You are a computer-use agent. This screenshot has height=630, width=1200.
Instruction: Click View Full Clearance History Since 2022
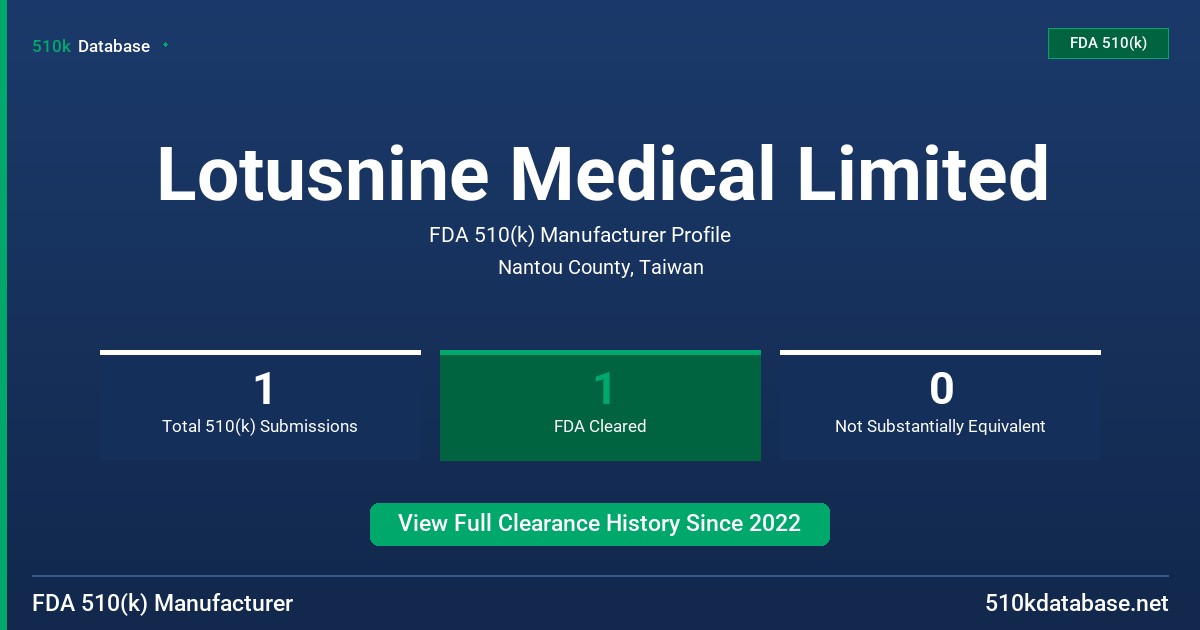pos(600,524)
